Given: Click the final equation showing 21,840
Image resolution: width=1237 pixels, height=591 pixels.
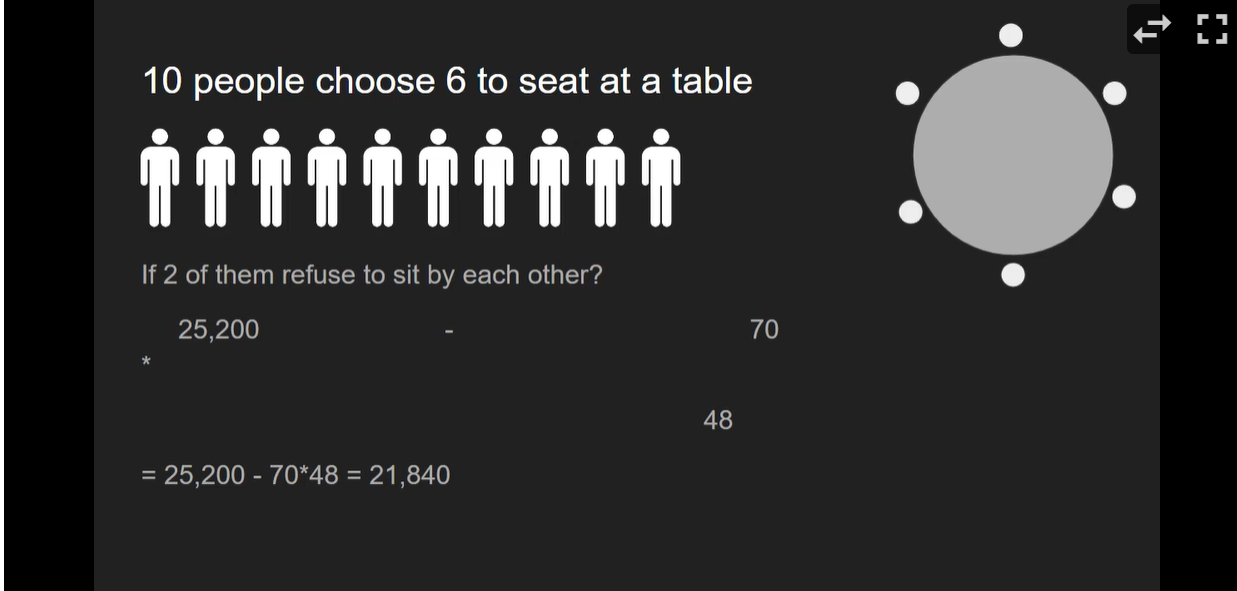Looking at the screenshot, I should 296,475.
